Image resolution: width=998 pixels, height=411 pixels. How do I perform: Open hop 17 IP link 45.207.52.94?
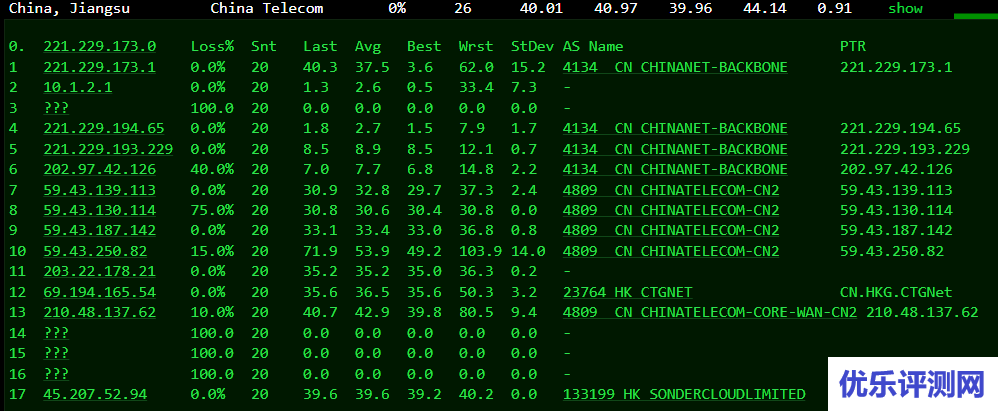point(95,394)
